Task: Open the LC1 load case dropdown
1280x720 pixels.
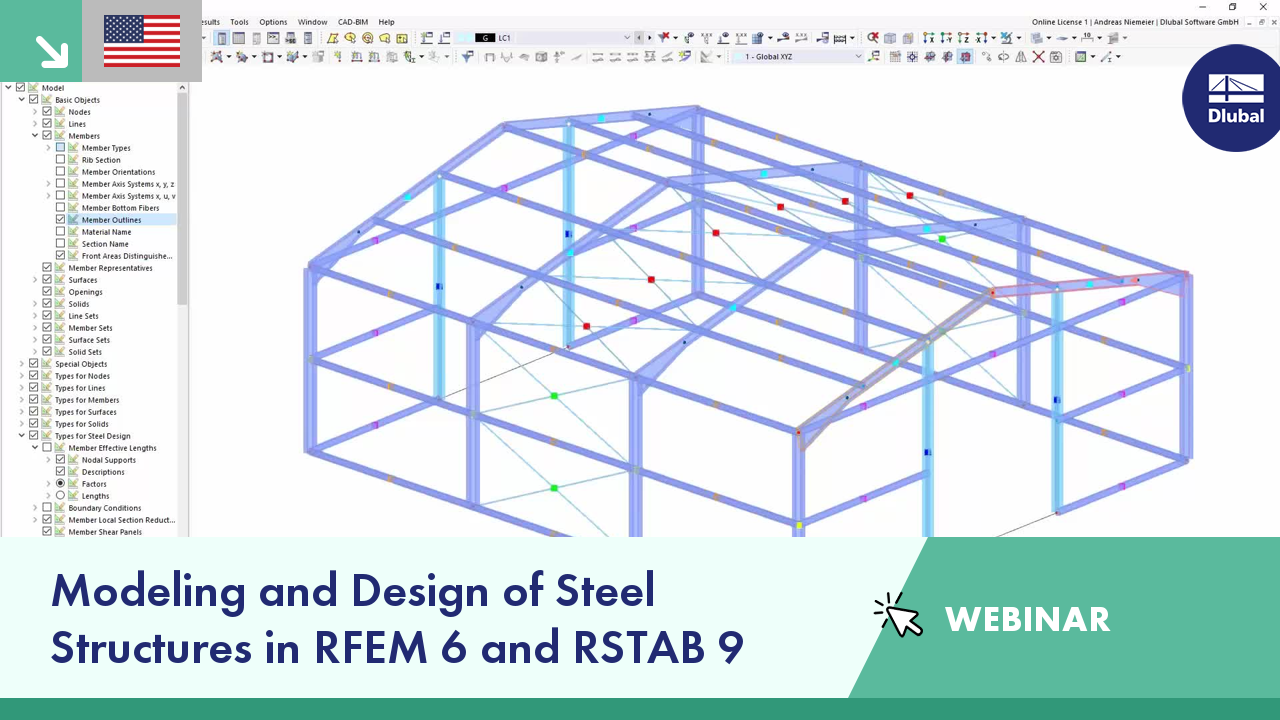Action: click(626, 38)
